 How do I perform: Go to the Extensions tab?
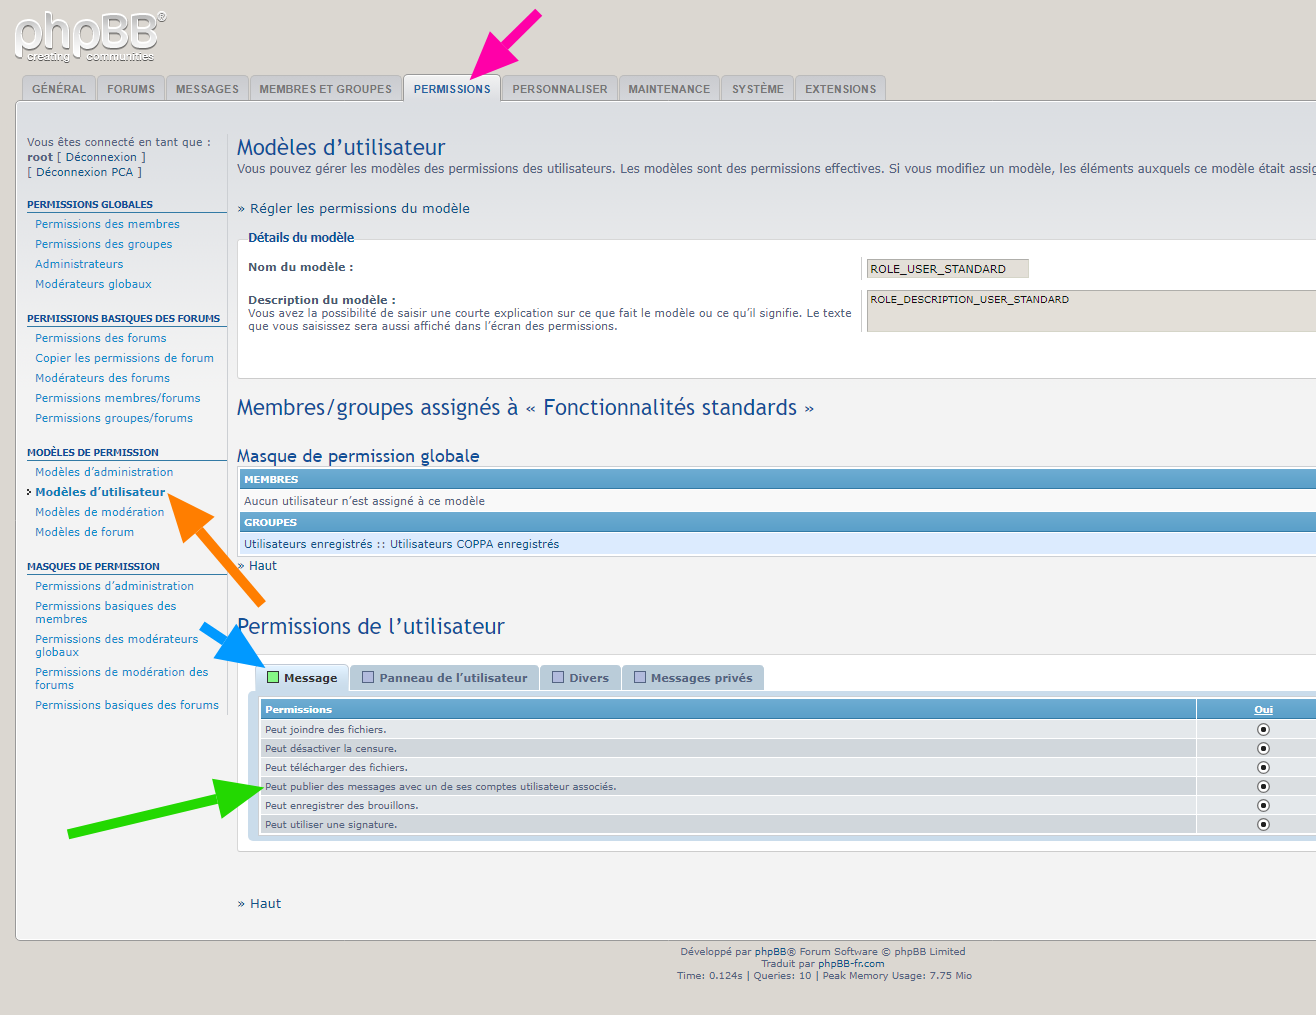click(x=840, y=89)
